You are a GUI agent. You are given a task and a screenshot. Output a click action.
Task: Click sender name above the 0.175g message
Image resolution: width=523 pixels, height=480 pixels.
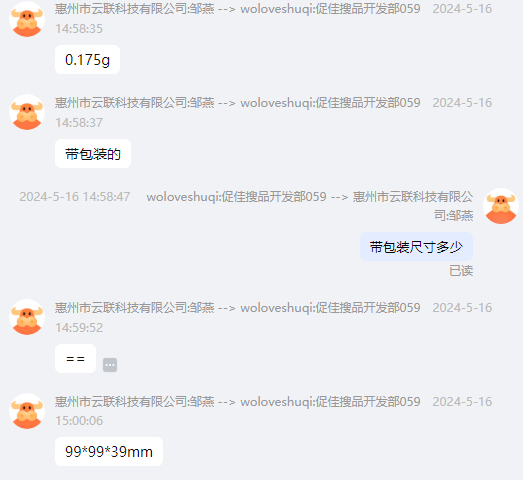click(237, 9)
